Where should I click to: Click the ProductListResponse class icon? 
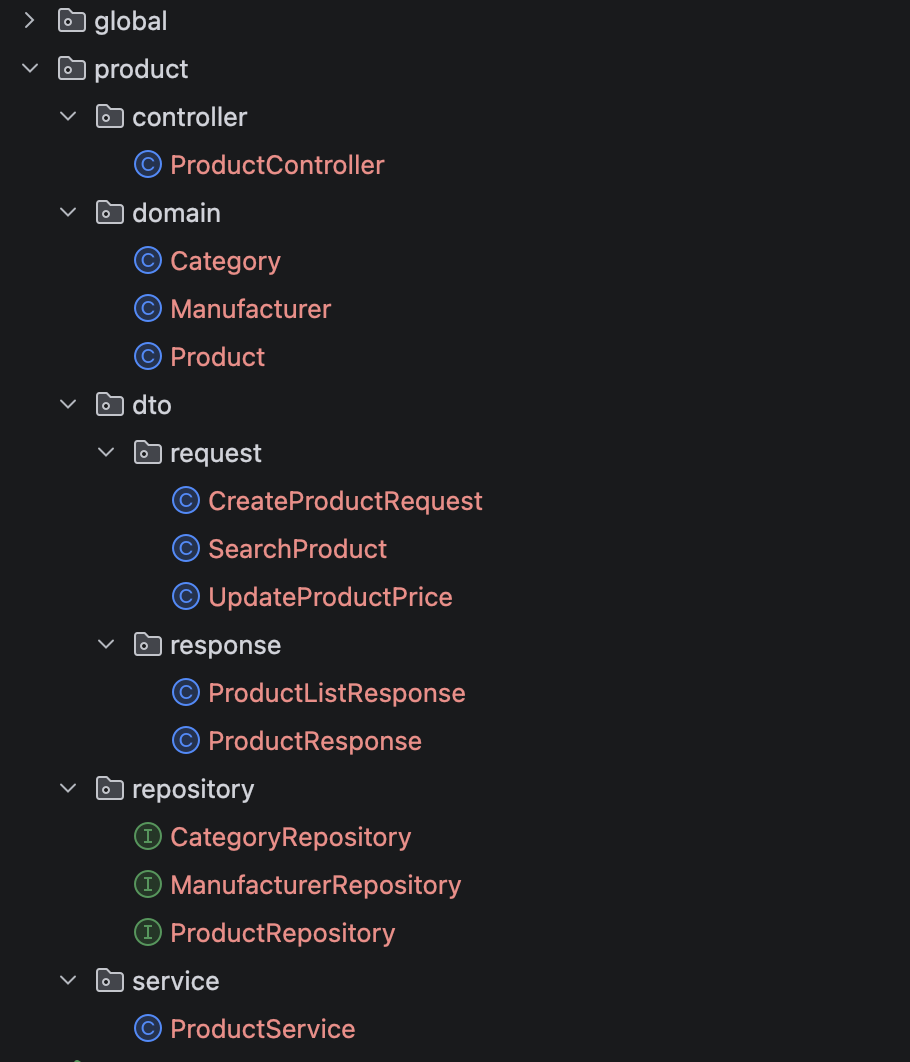pos(186,693)
